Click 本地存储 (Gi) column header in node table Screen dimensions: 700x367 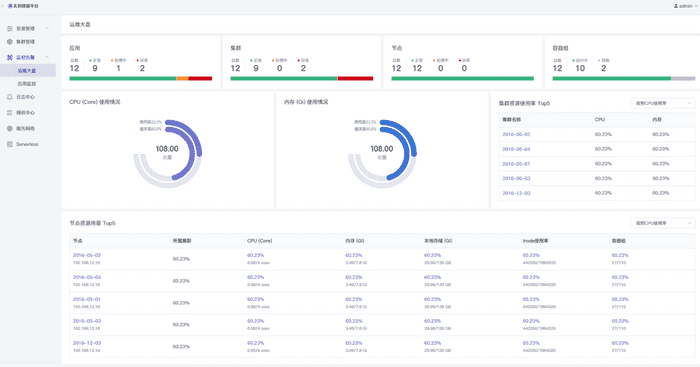point(438,241)
